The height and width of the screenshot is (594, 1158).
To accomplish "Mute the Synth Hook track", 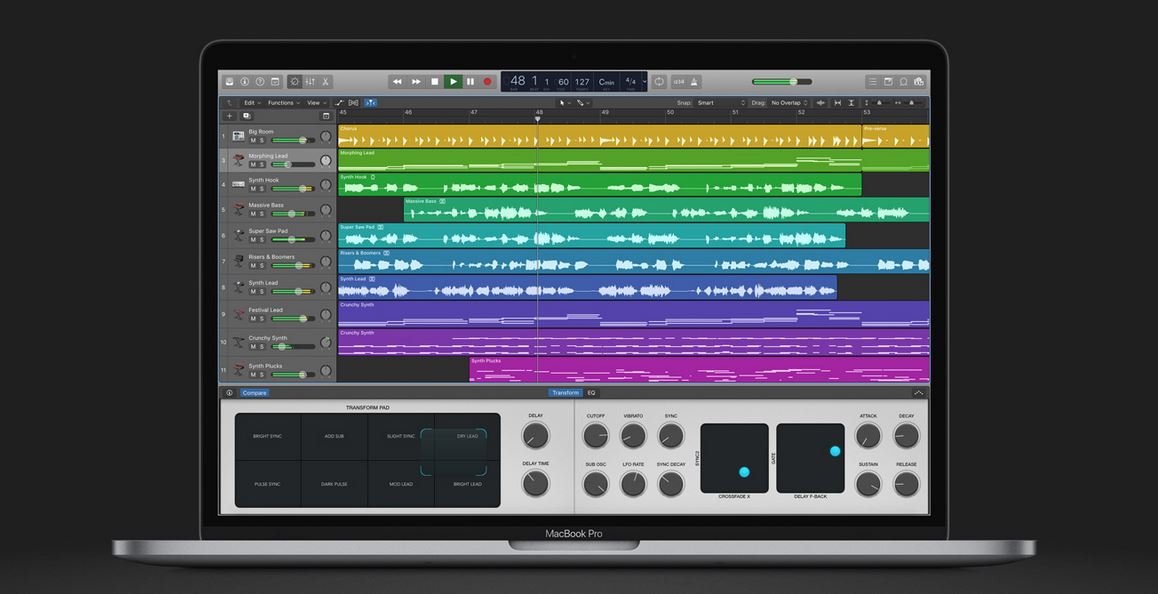I will click(253, 189).
